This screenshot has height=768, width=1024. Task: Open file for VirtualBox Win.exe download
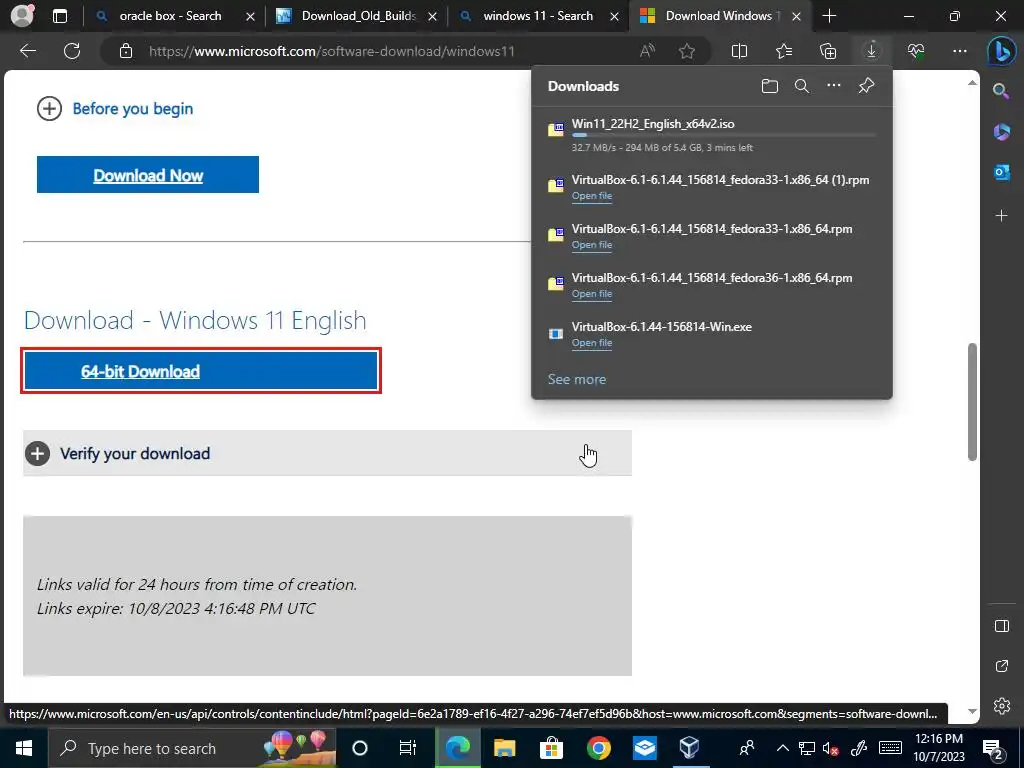tap(592, 343)
